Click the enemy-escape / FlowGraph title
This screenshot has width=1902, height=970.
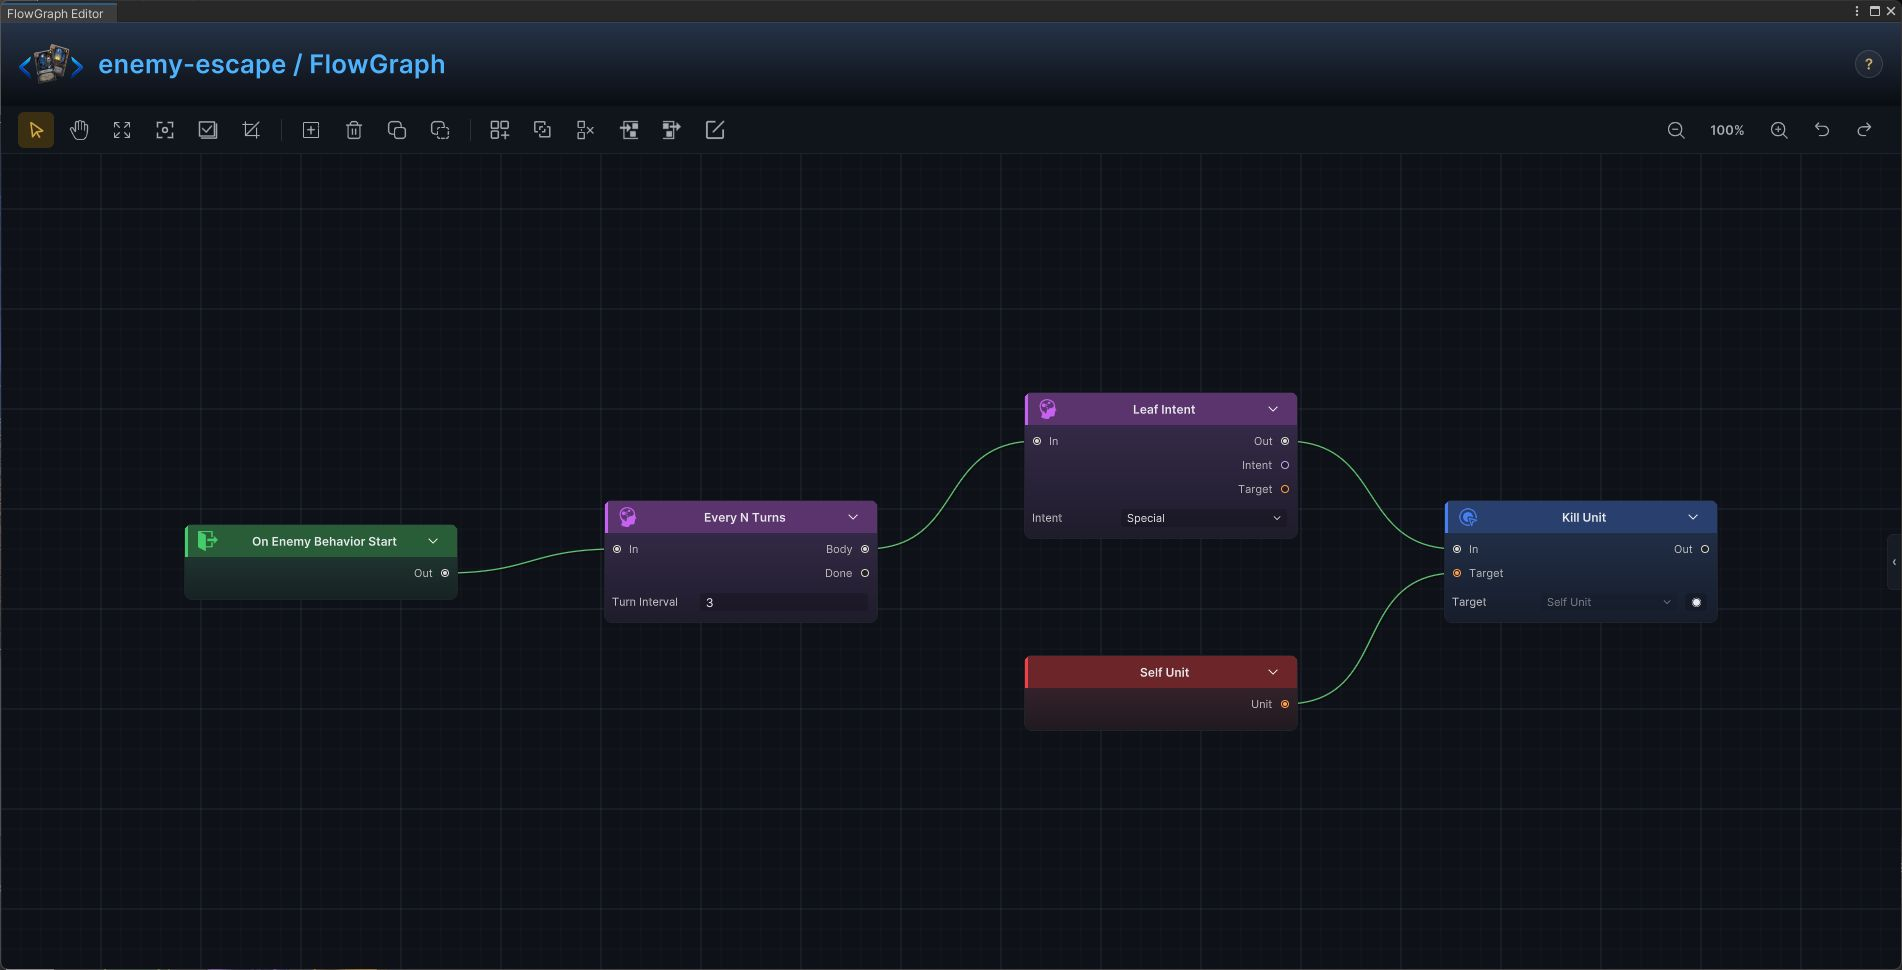272,64
